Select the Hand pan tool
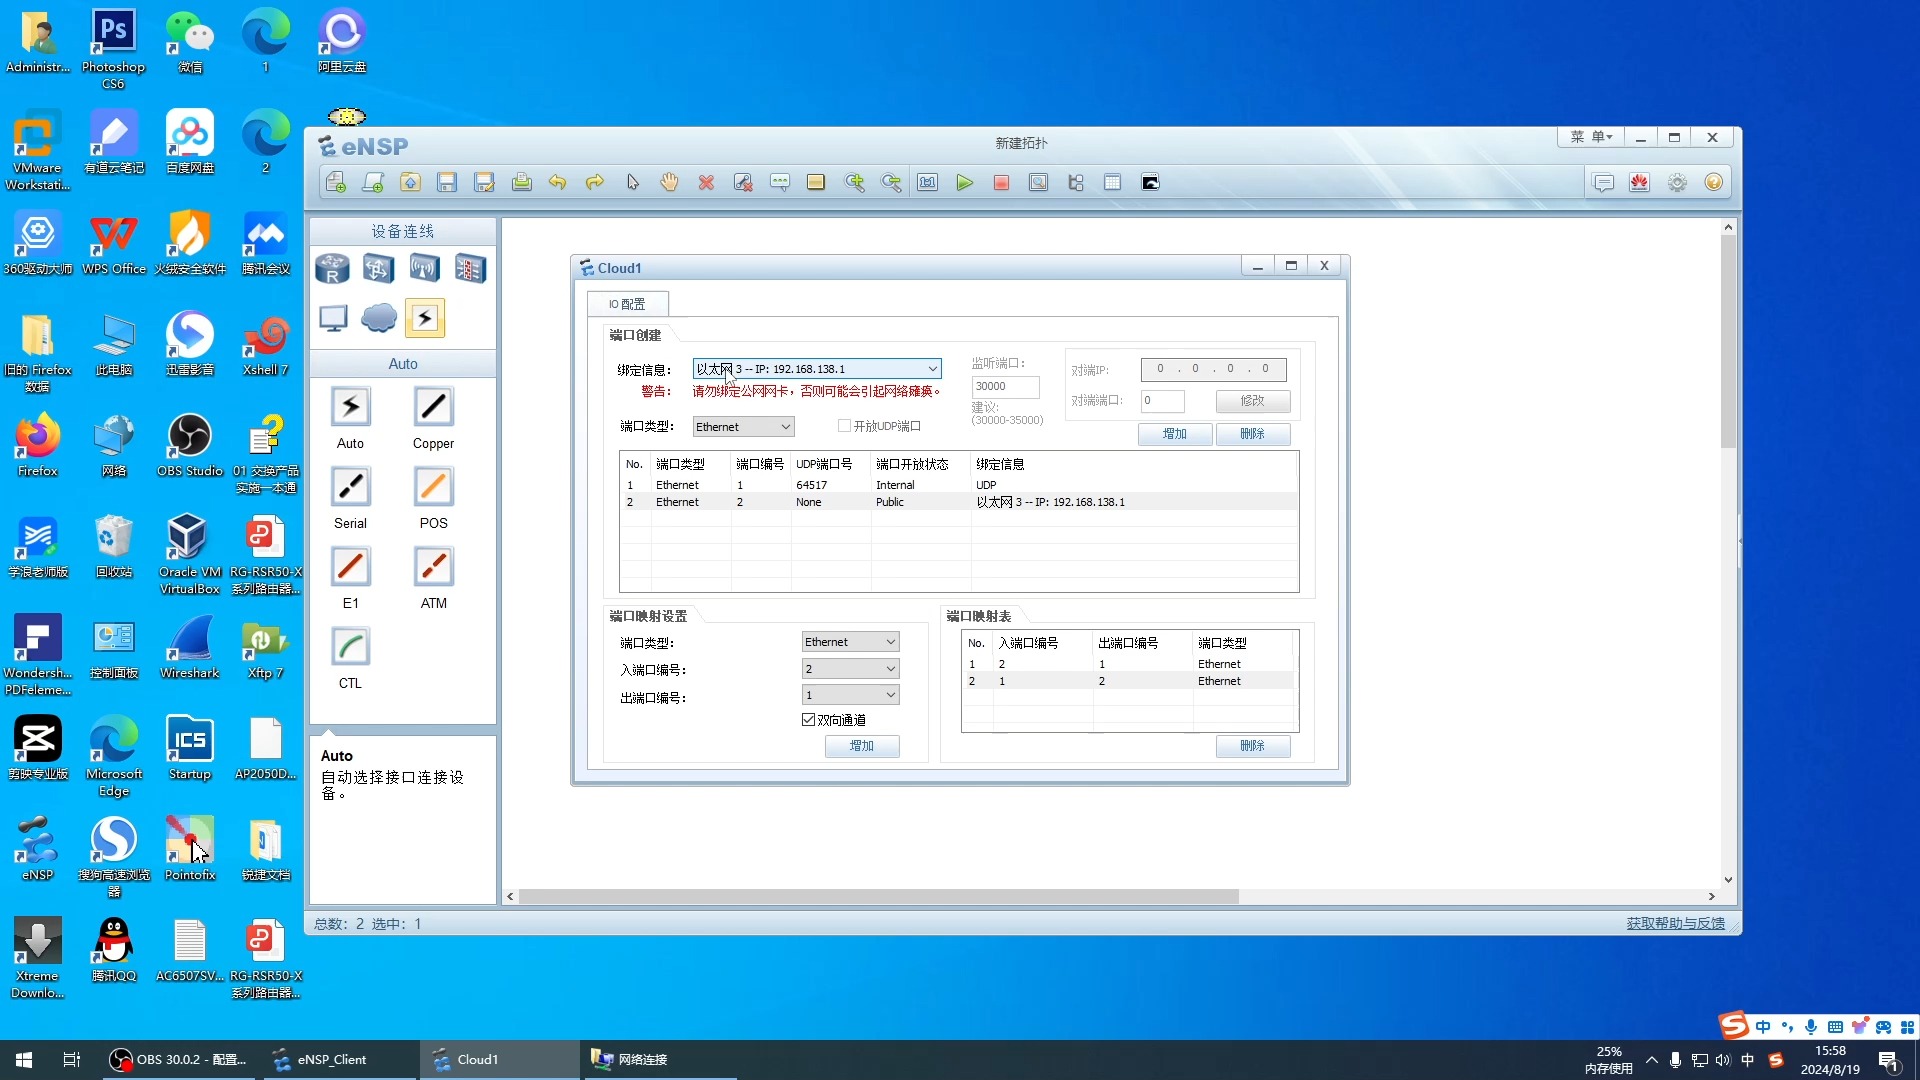Screen dimensions: 1920x1080 tap(669, 182)
